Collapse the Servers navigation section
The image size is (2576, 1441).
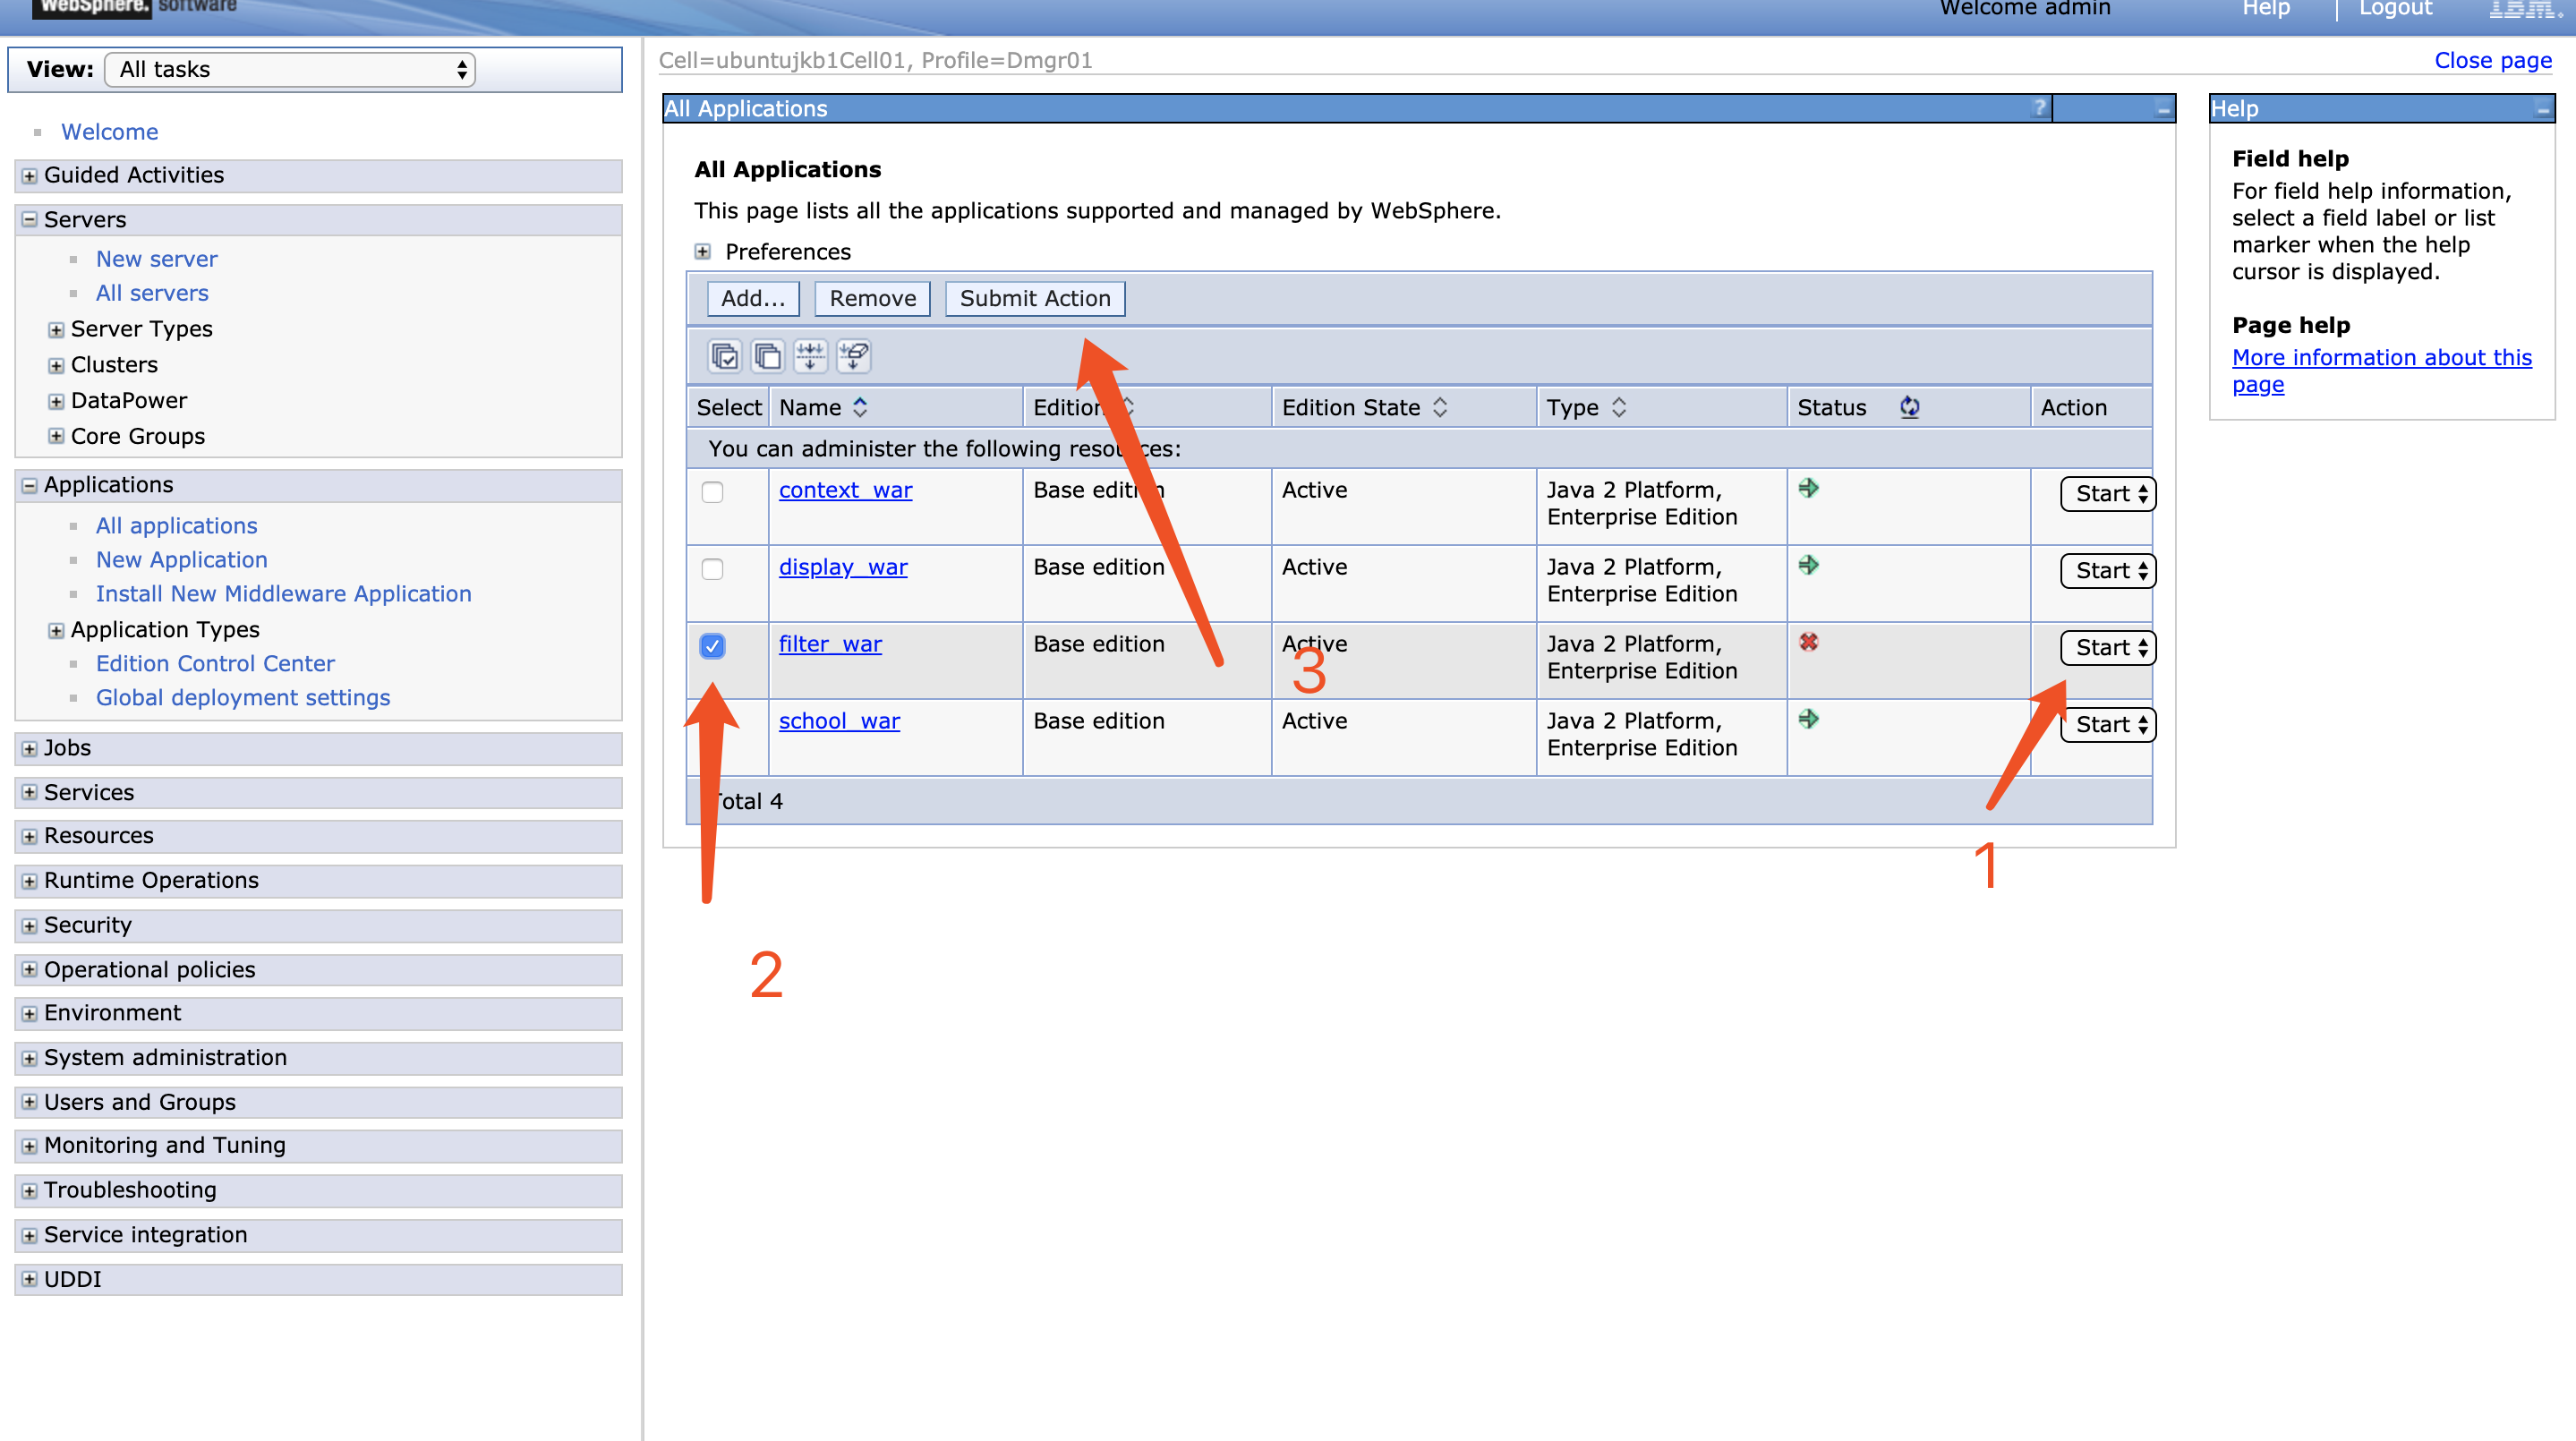click(x=30, y=220)
